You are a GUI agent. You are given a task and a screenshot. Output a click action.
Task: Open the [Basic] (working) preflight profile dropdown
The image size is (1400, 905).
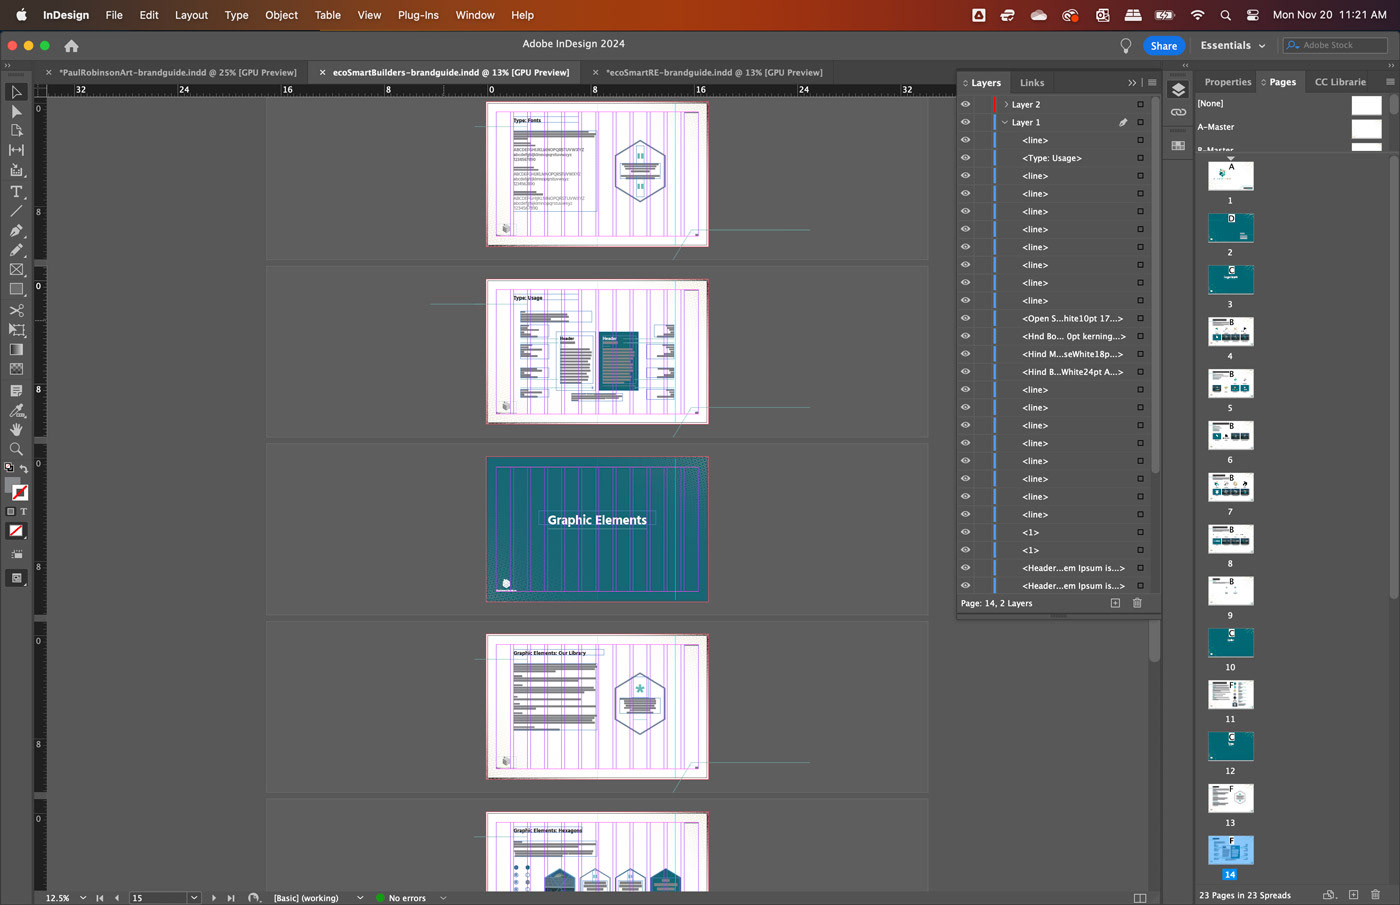[360, 898]
